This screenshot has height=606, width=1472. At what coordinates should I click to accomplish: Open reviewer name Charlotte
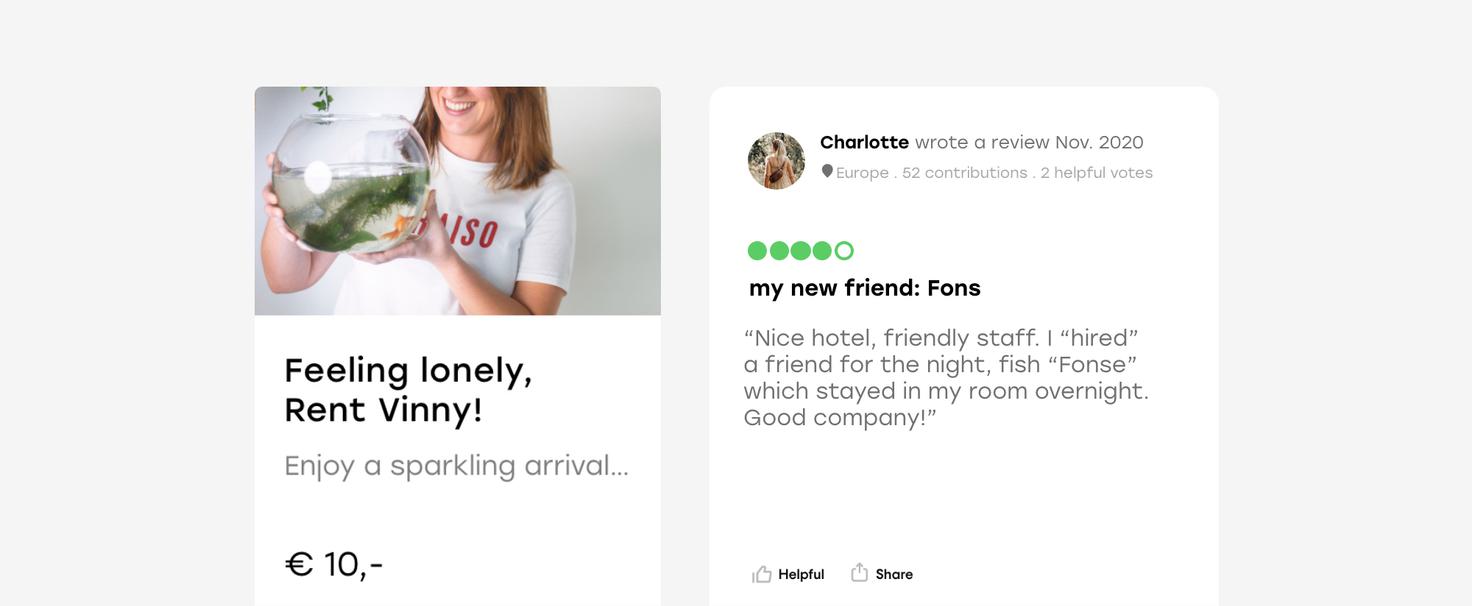[x=864, y=142]
